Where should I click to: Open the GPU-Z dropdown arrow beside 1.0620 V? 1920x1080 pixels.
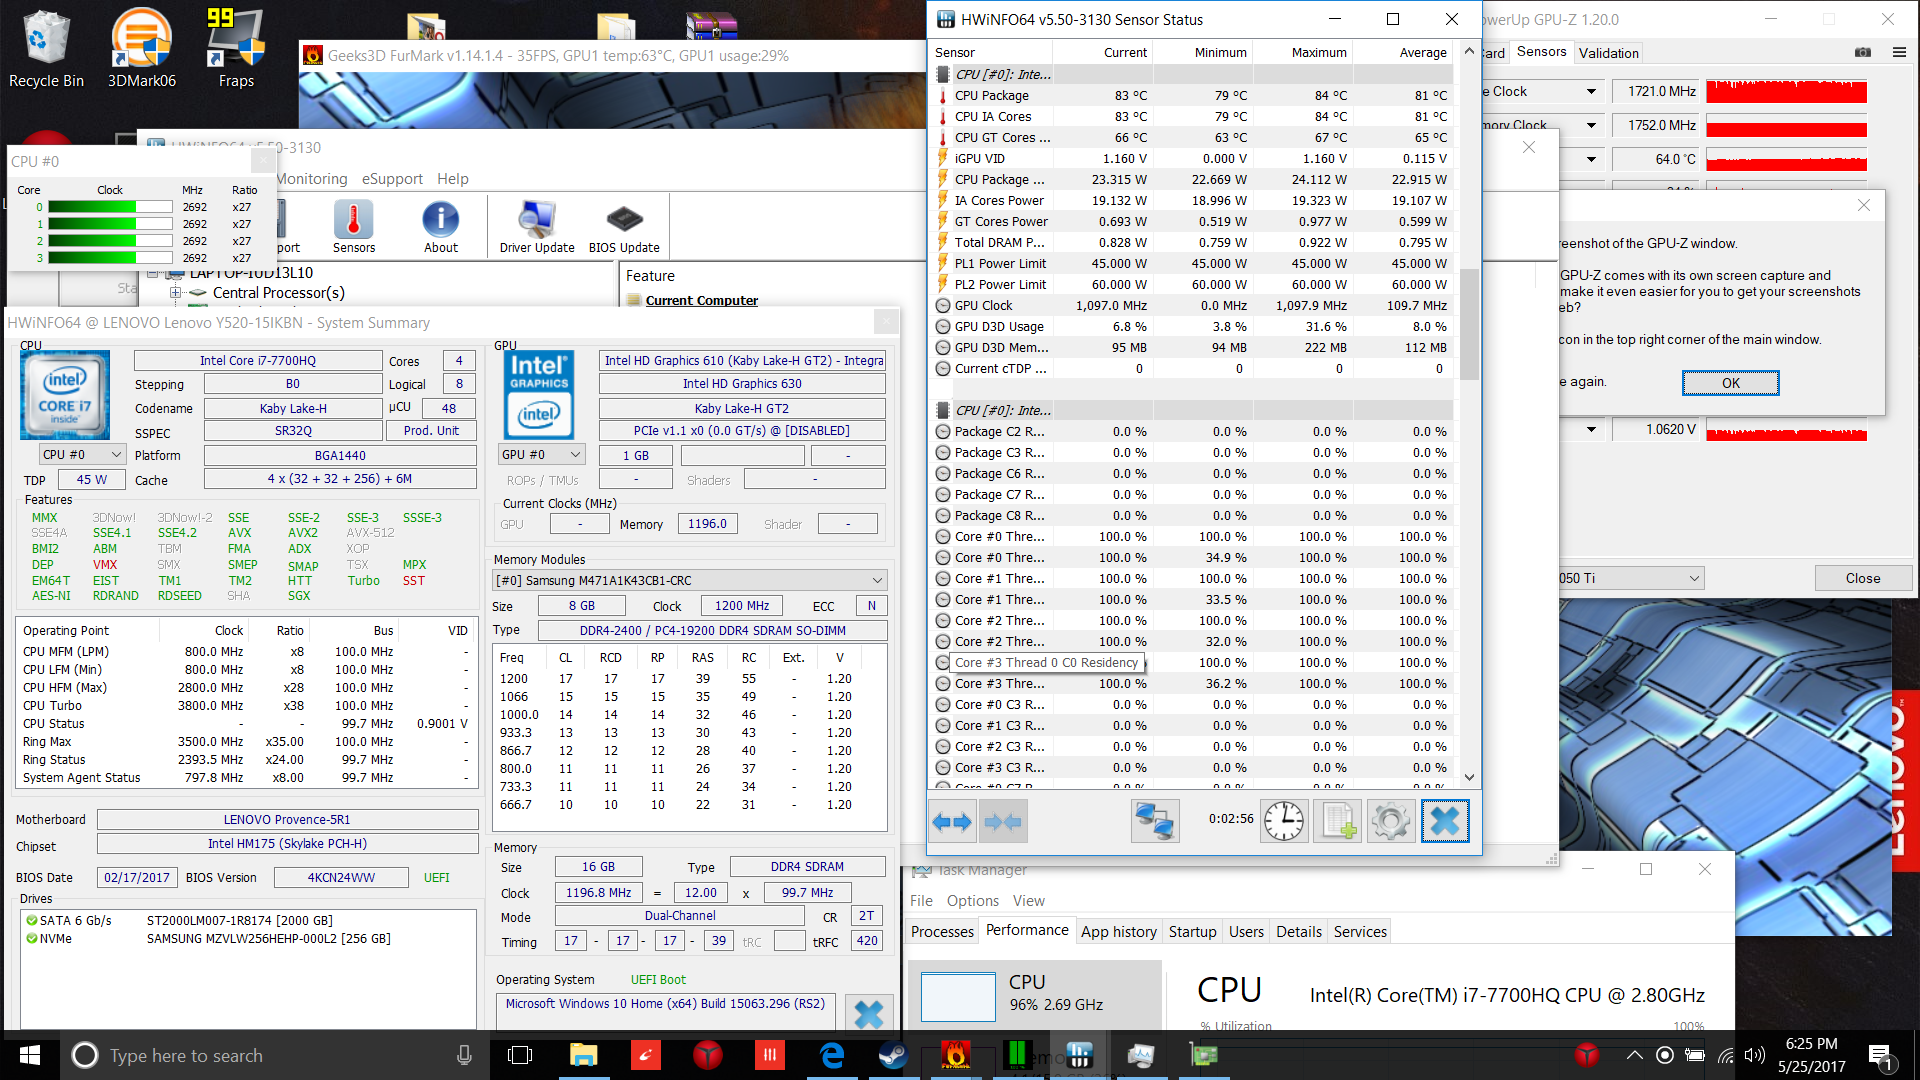(1591, 429)
